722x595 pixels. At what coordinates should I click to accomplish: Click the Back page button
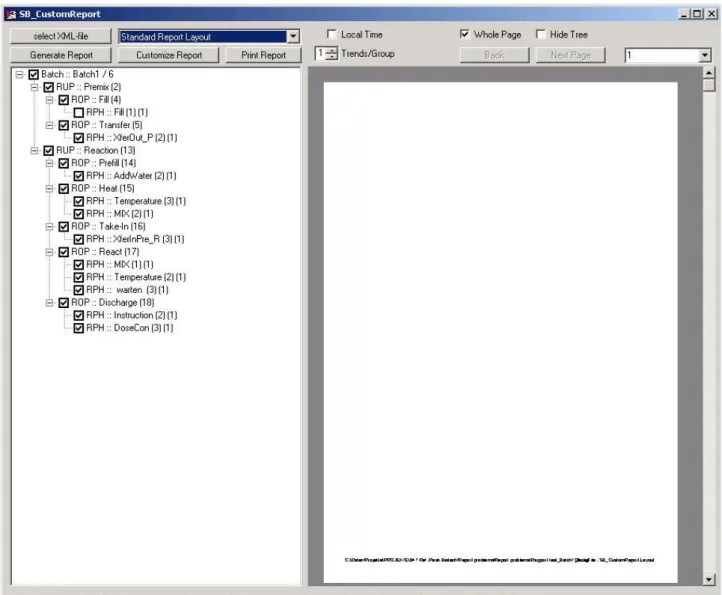(x=494, y=55)
